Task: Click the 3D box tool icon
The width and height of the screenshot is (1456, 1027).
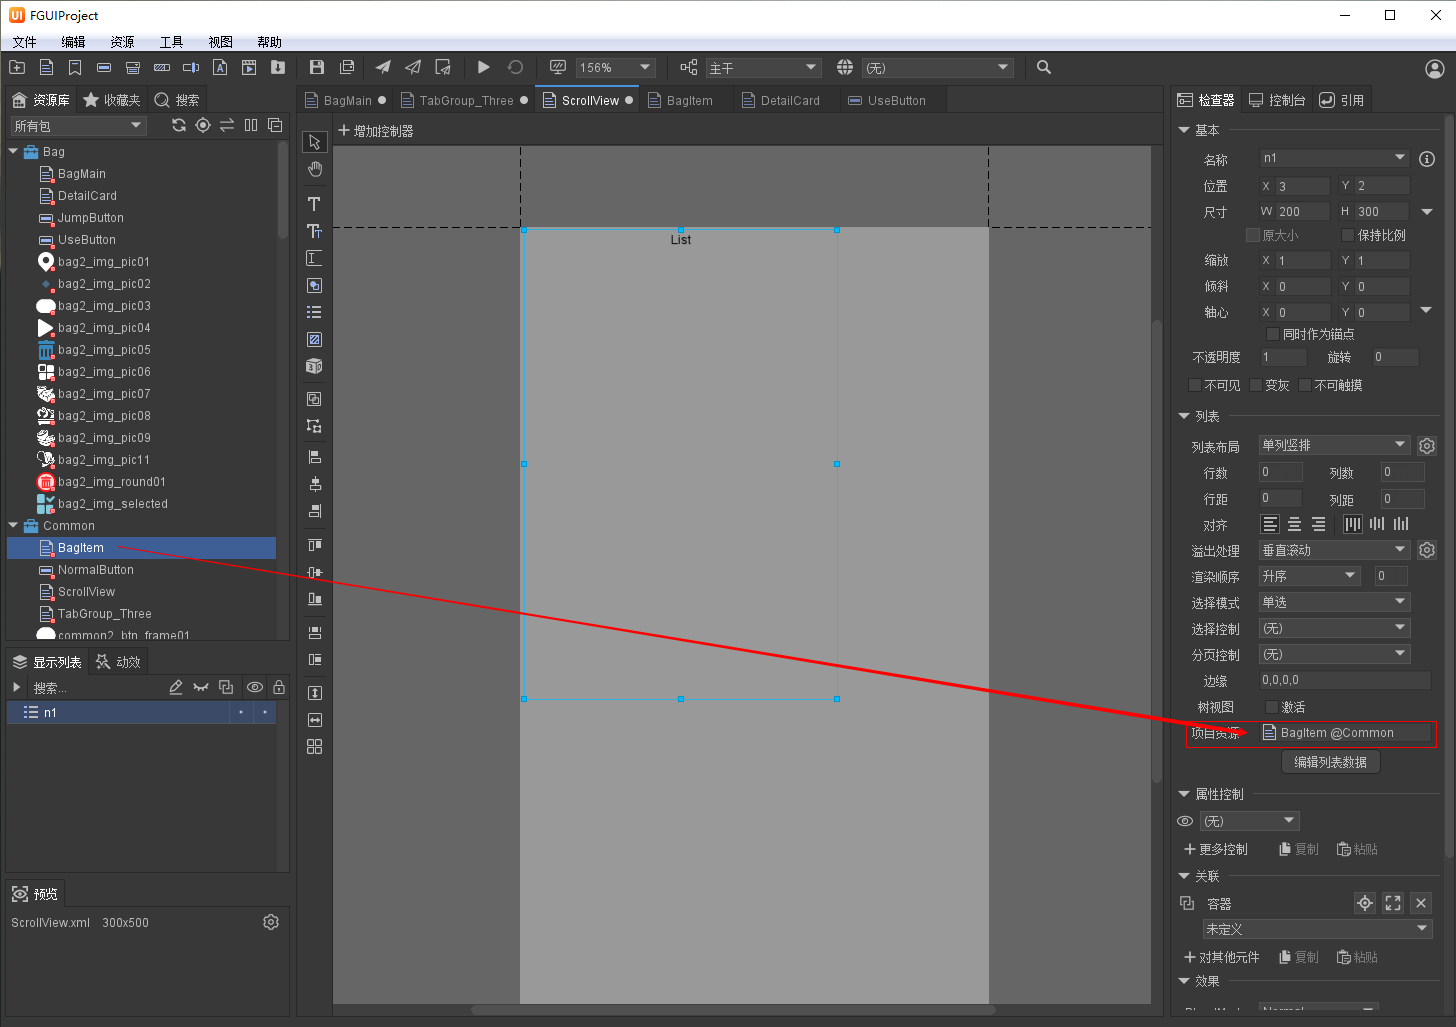Action: point(314,366)
